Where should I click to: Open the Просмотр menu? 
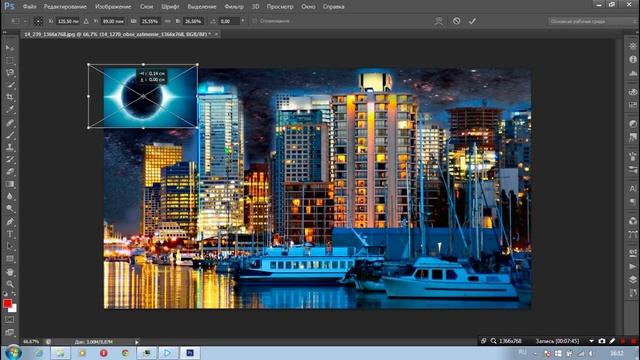click(280, 7)
